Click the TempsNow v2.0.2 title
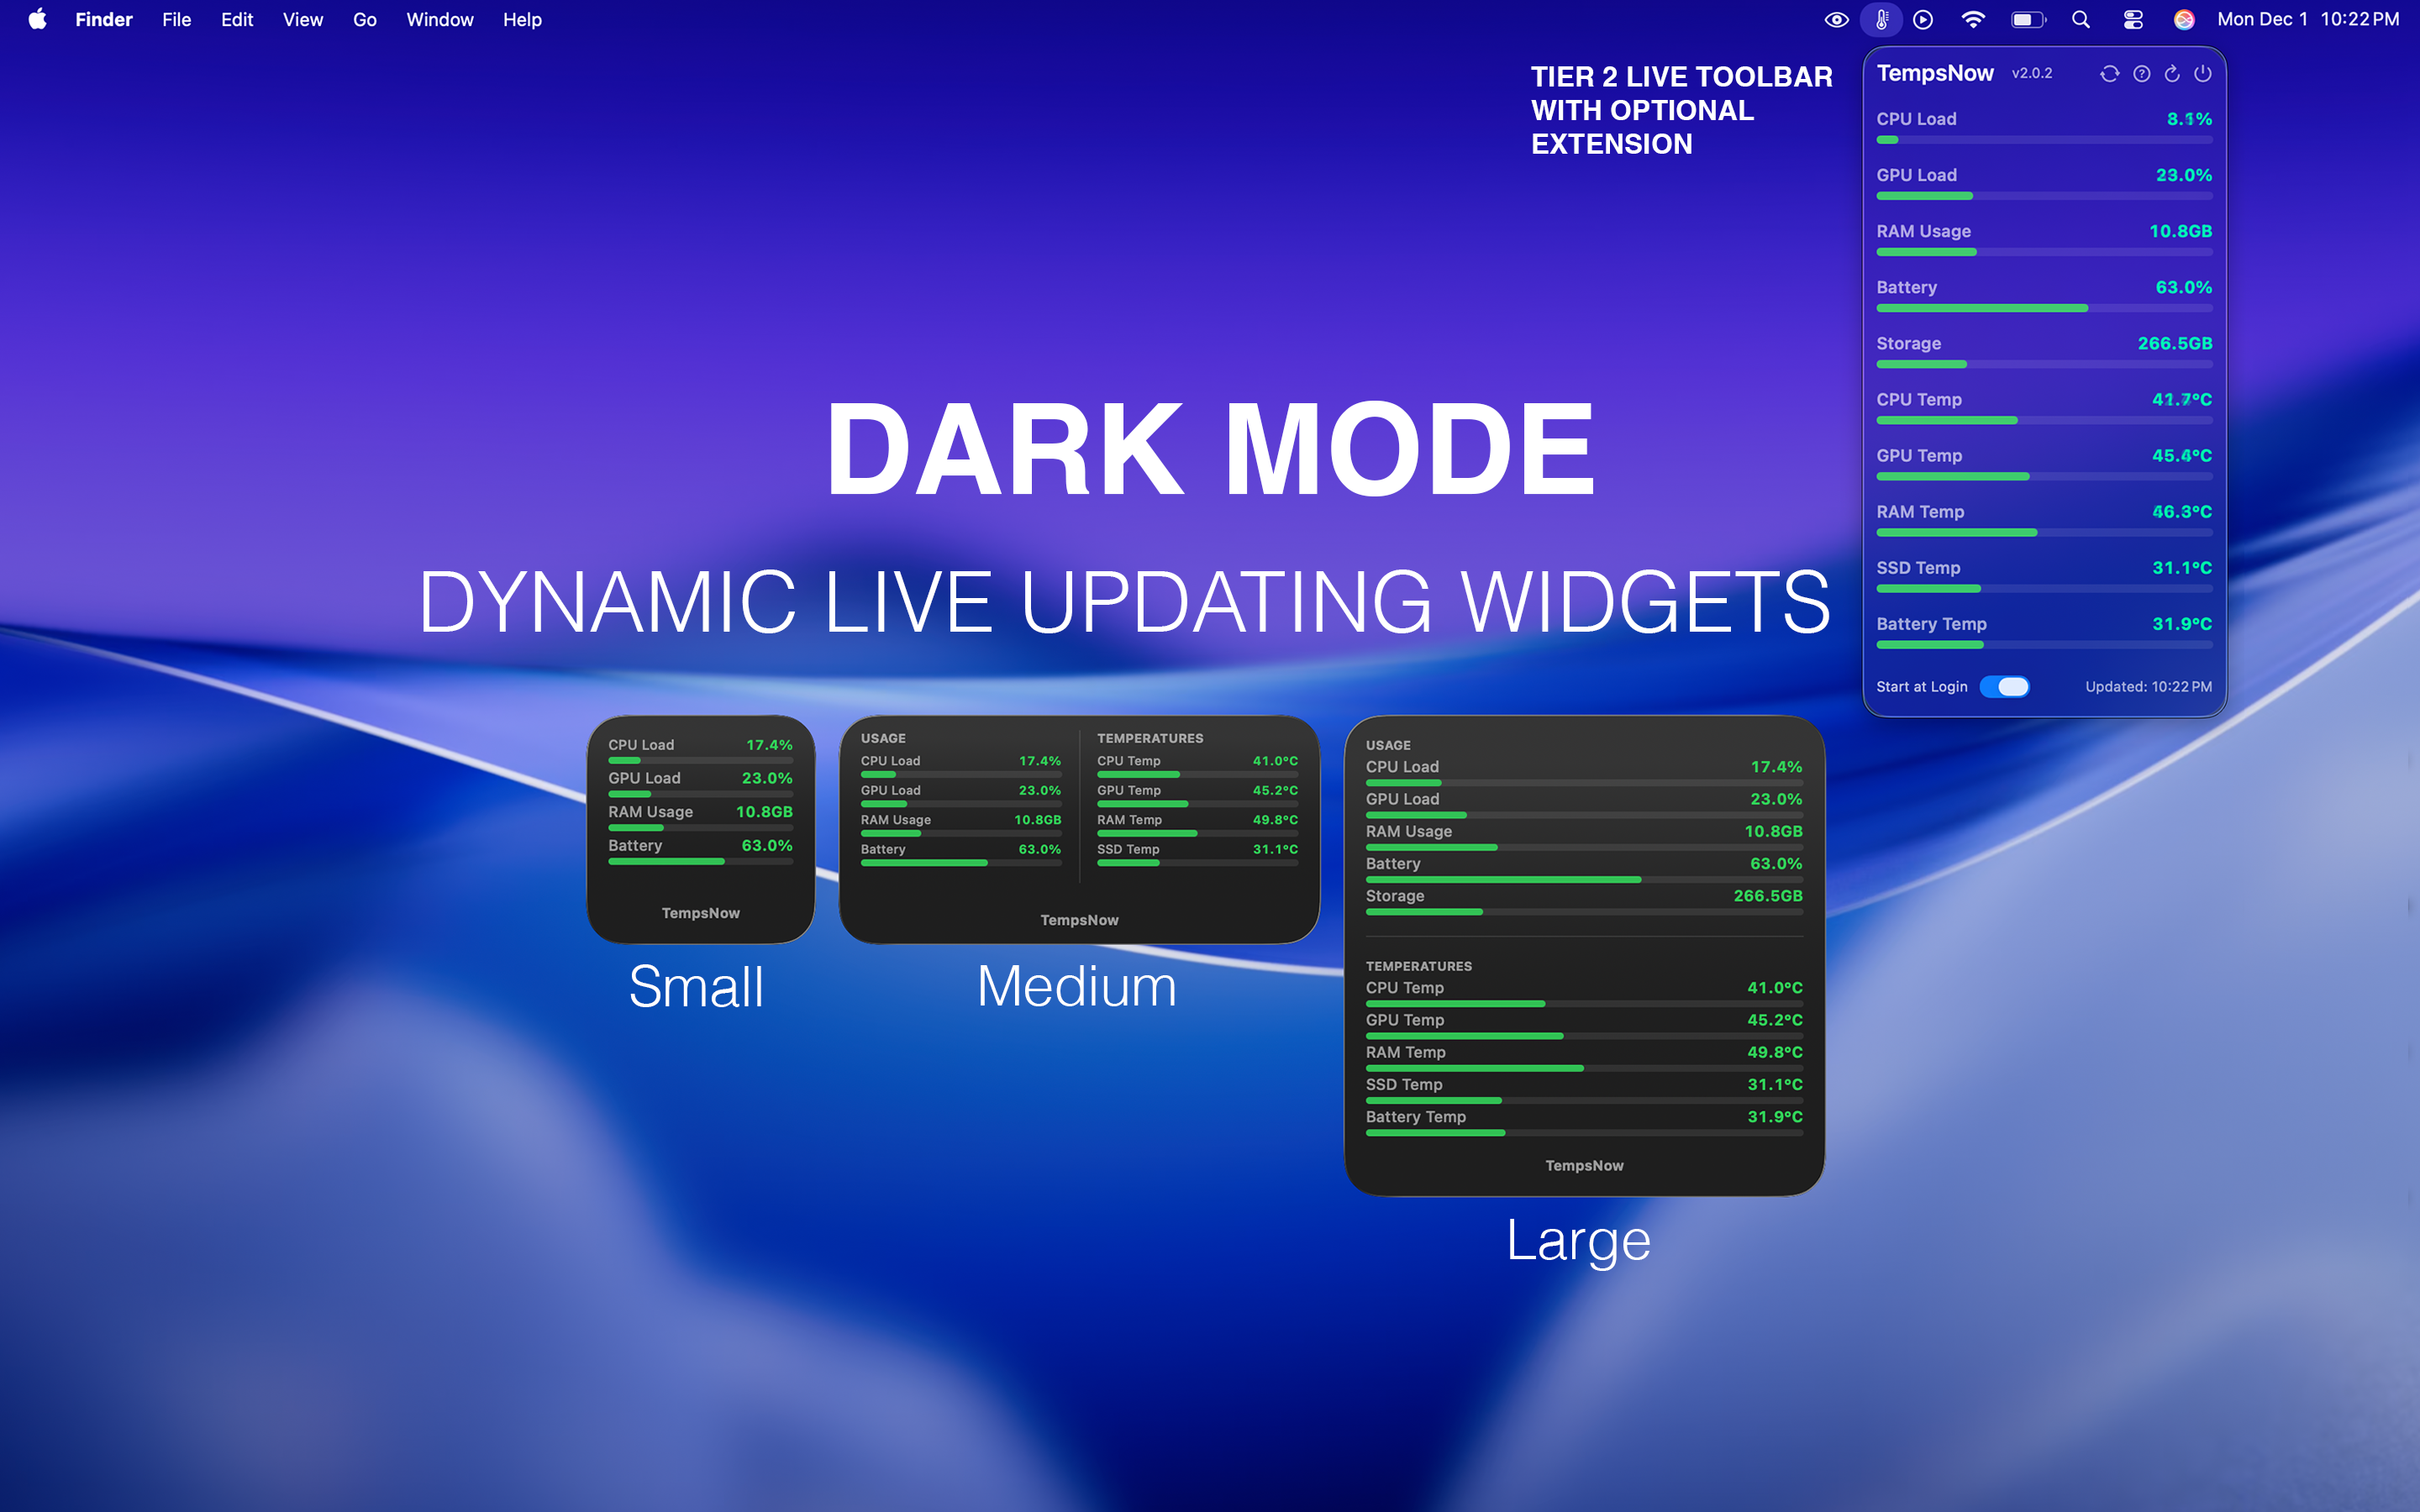Viewport: 2420px width, 1512px height. 1937,73
